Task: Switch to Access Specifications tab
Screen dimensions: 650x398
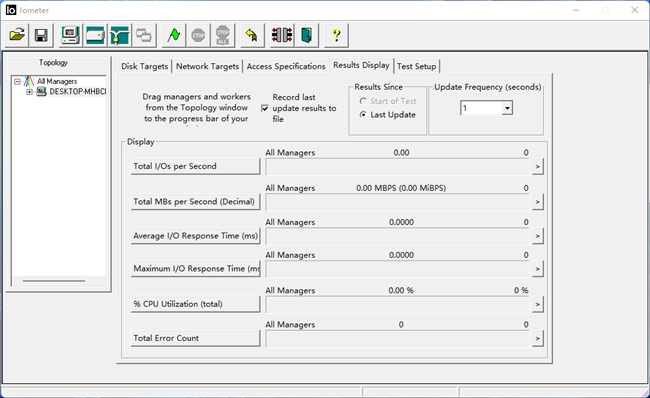Action: pyautogui.click(x=286, y=66)
